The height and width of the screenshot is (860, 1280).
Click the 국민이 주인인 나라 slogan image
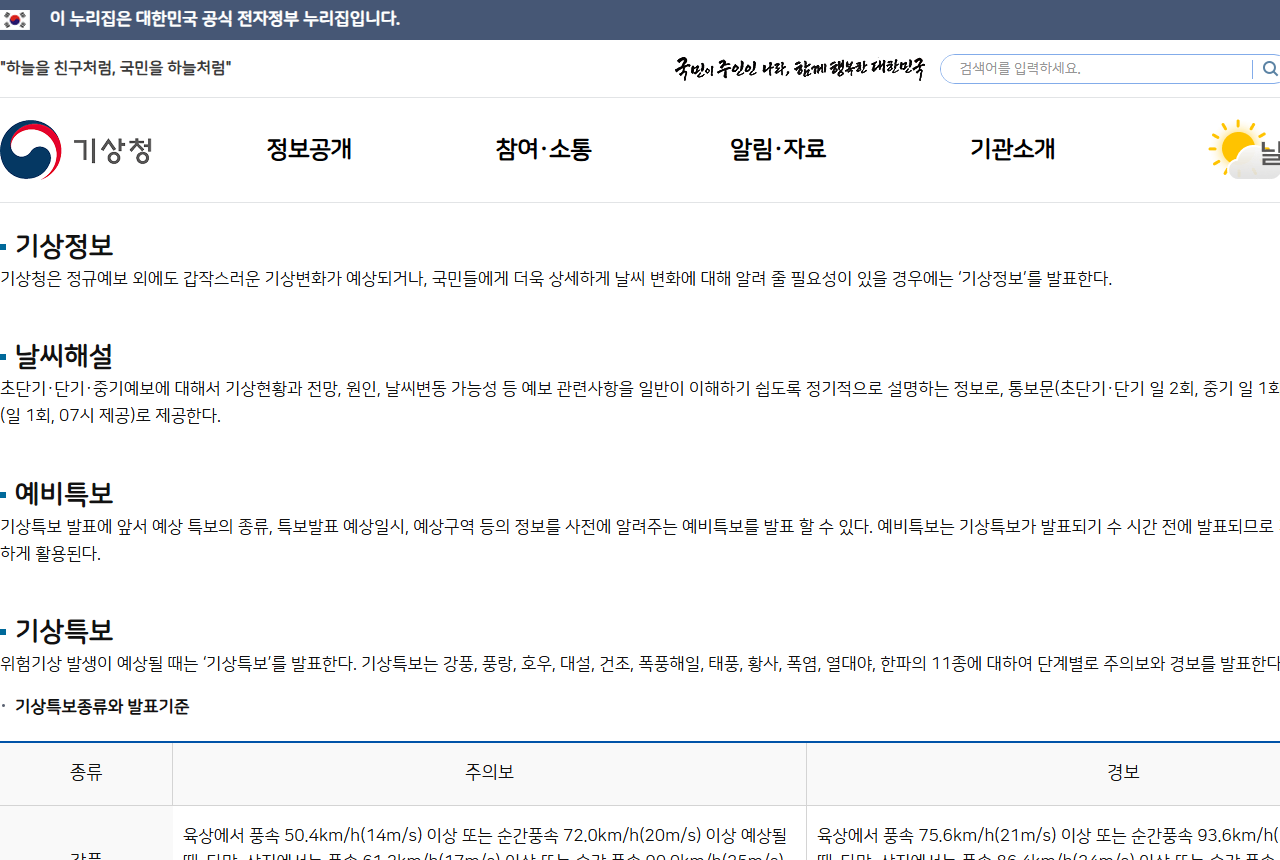pyautogui.click(x=800, y=68)
